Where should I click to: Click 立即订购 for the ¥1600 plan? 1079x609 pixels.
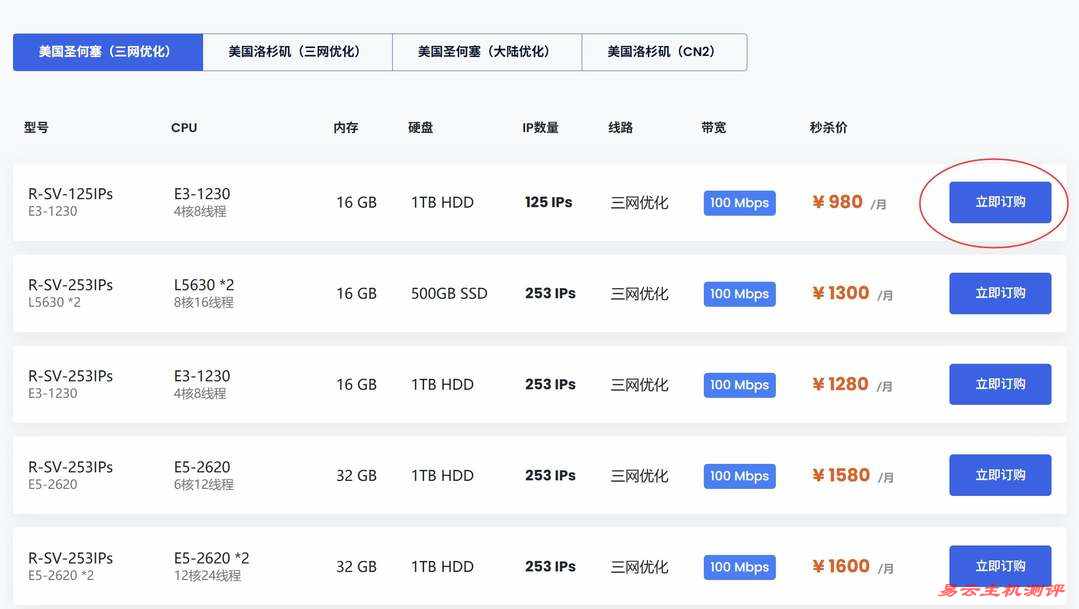pos(1000,566)
